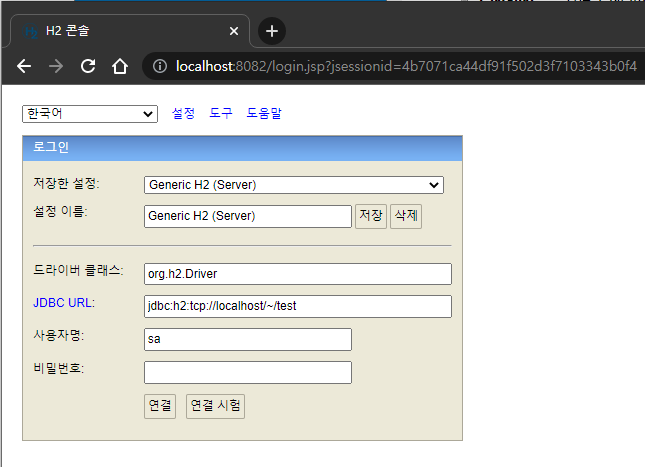Click the 사용자명 input field

tap(248, 339)
